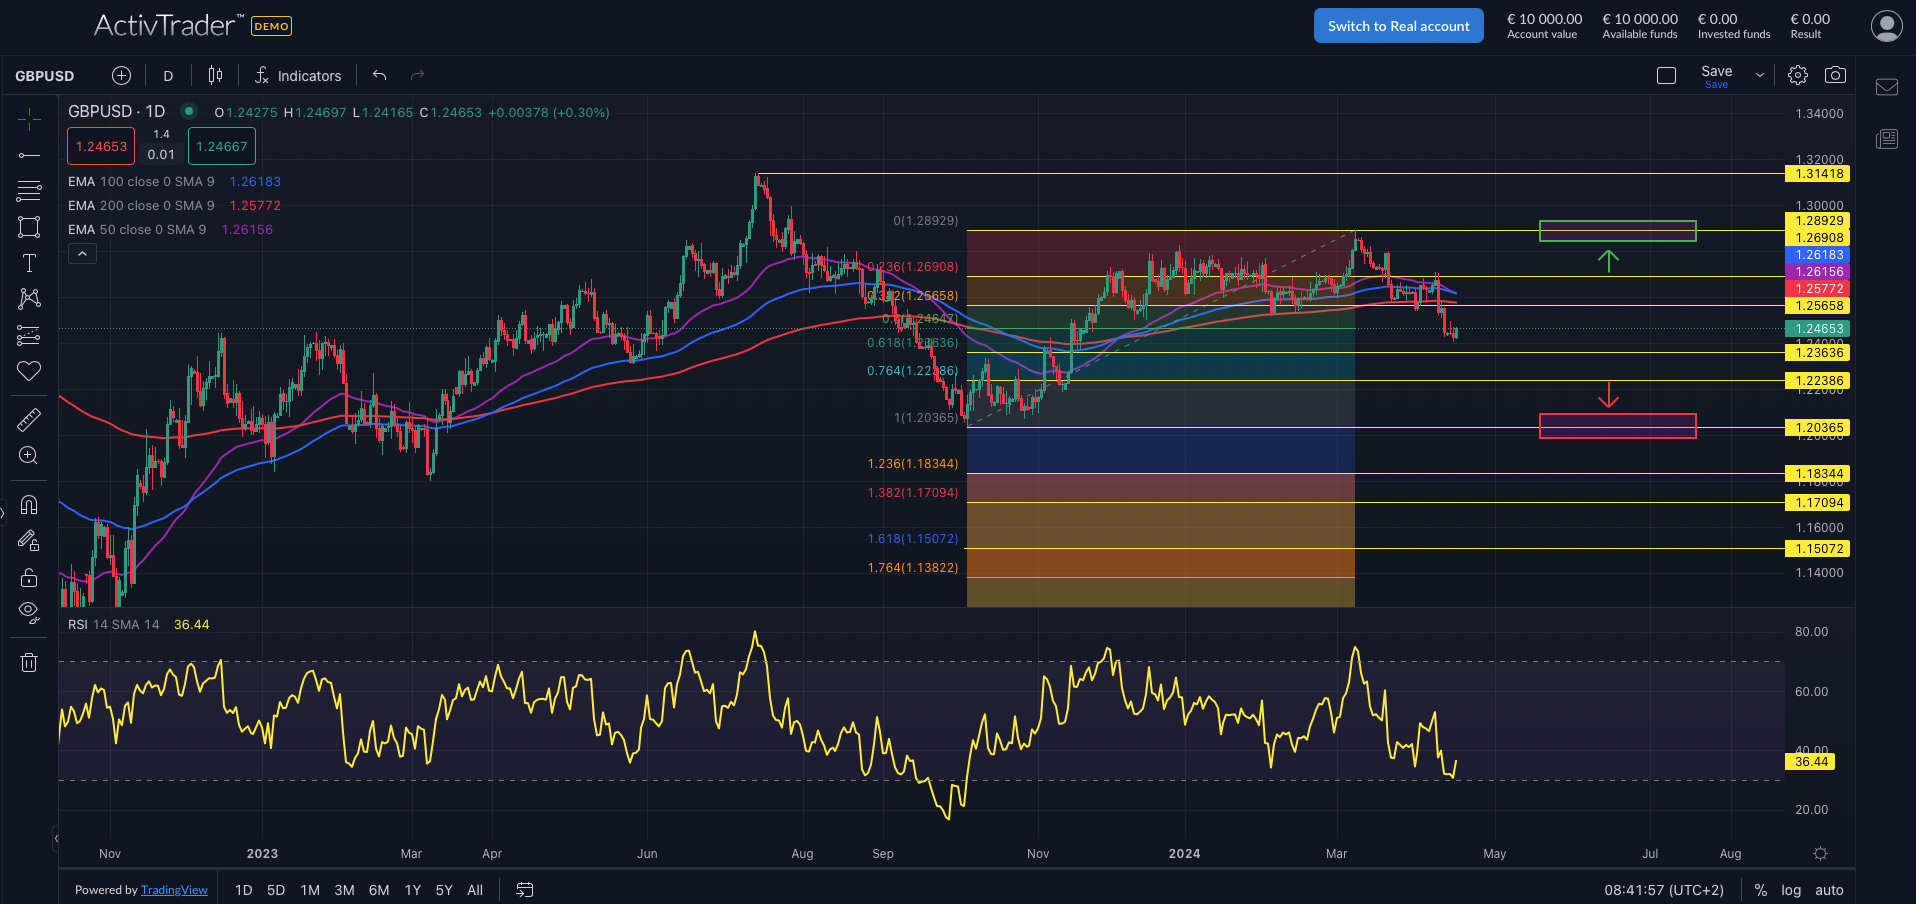Open the Save dropdown chevron
The width and height of the screenshot is (1916, 904).
click(x=1758, y=74)
